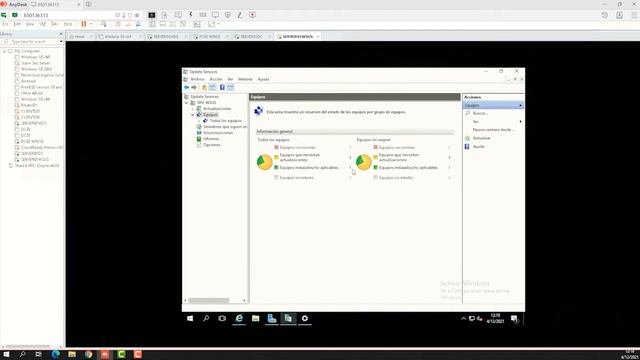Screen dimensions: 640x360
Task: Click the AnyDesk chat icon
Action: pos(178,15)
